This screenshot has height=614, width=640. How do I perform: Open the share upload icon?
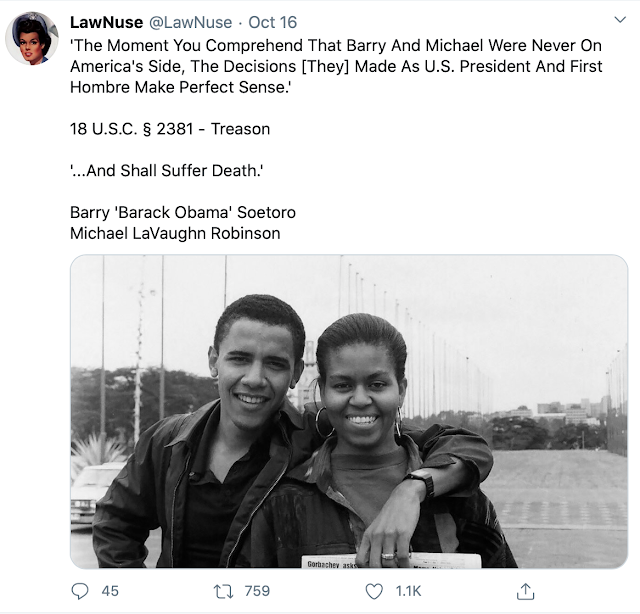click(525, 591)
